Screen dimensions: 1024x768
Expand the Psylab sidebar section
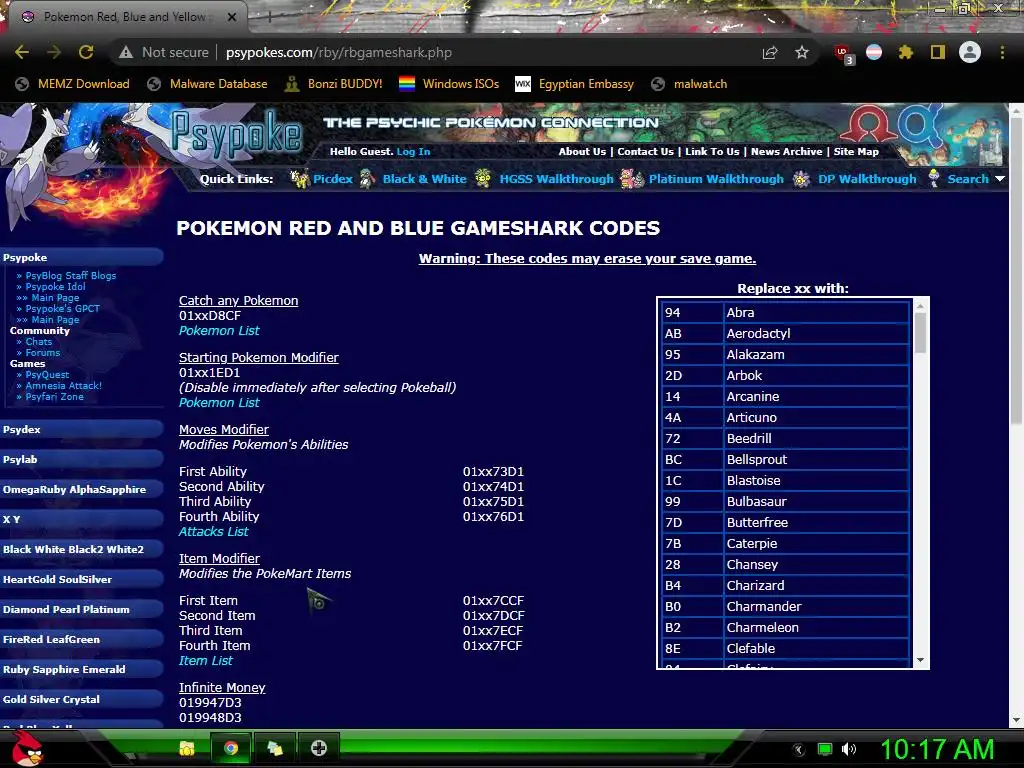pos(82,460)
